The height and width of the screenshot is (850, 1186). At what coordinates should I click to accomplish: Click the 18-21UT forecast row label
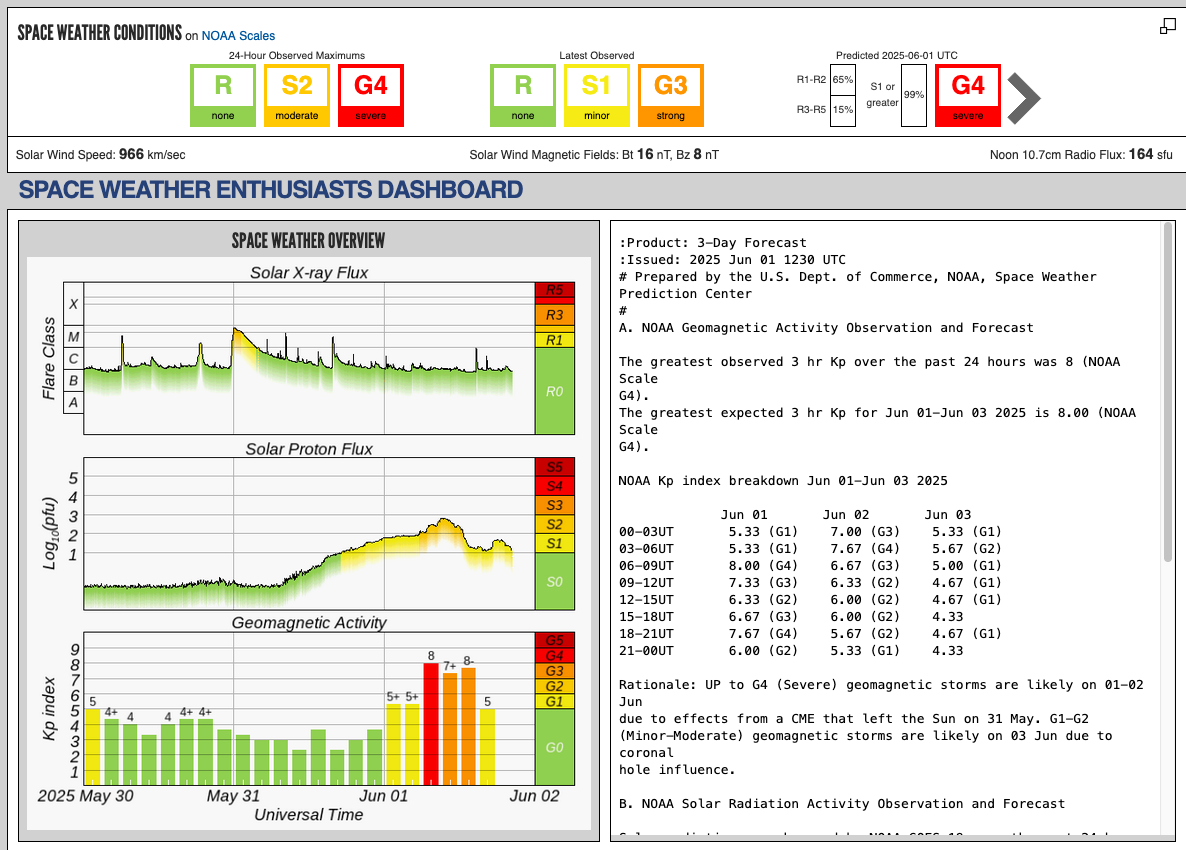(646, 634)
